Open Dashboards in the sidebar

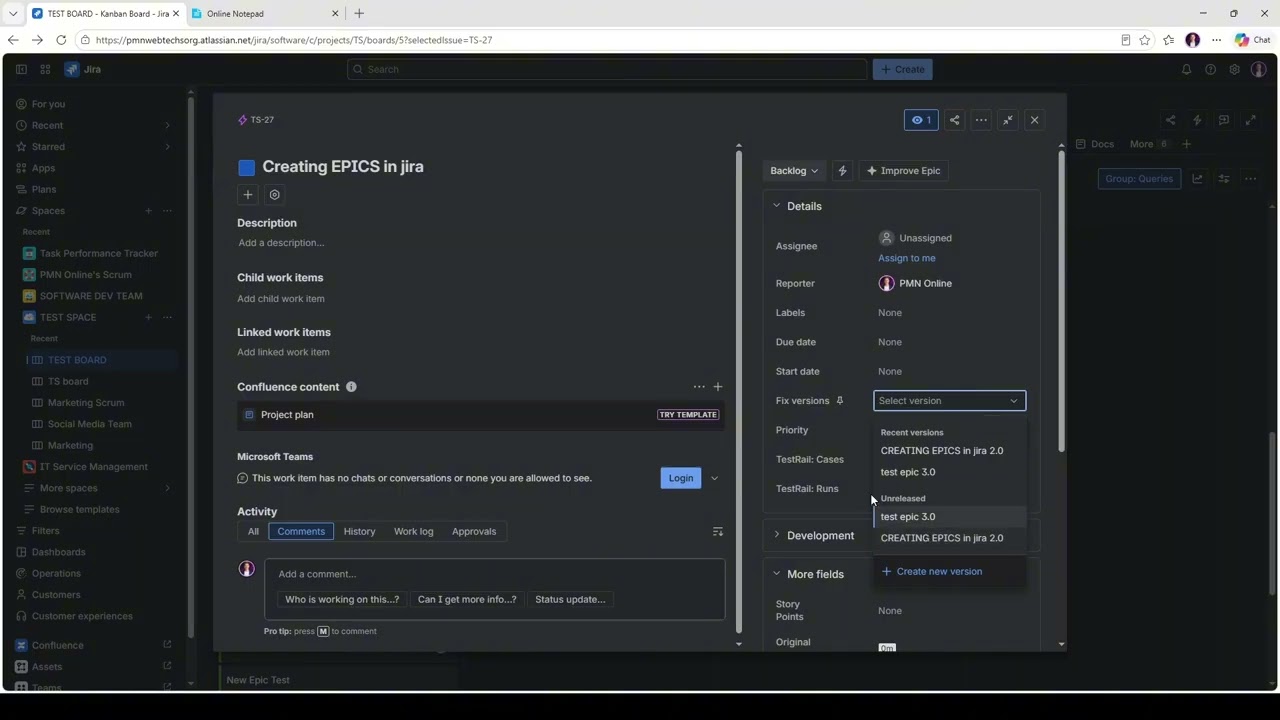pos(58,552)
